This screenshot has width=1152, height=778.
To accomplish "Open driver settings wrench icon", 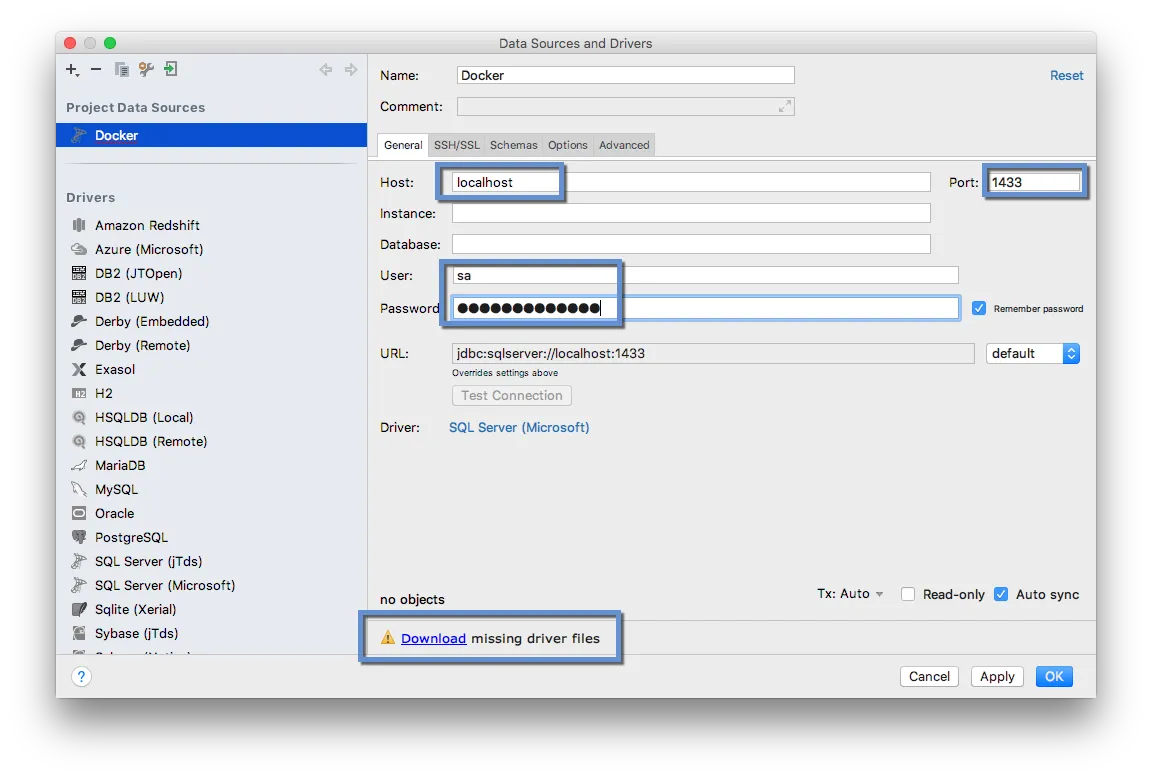I will [146, 69].
